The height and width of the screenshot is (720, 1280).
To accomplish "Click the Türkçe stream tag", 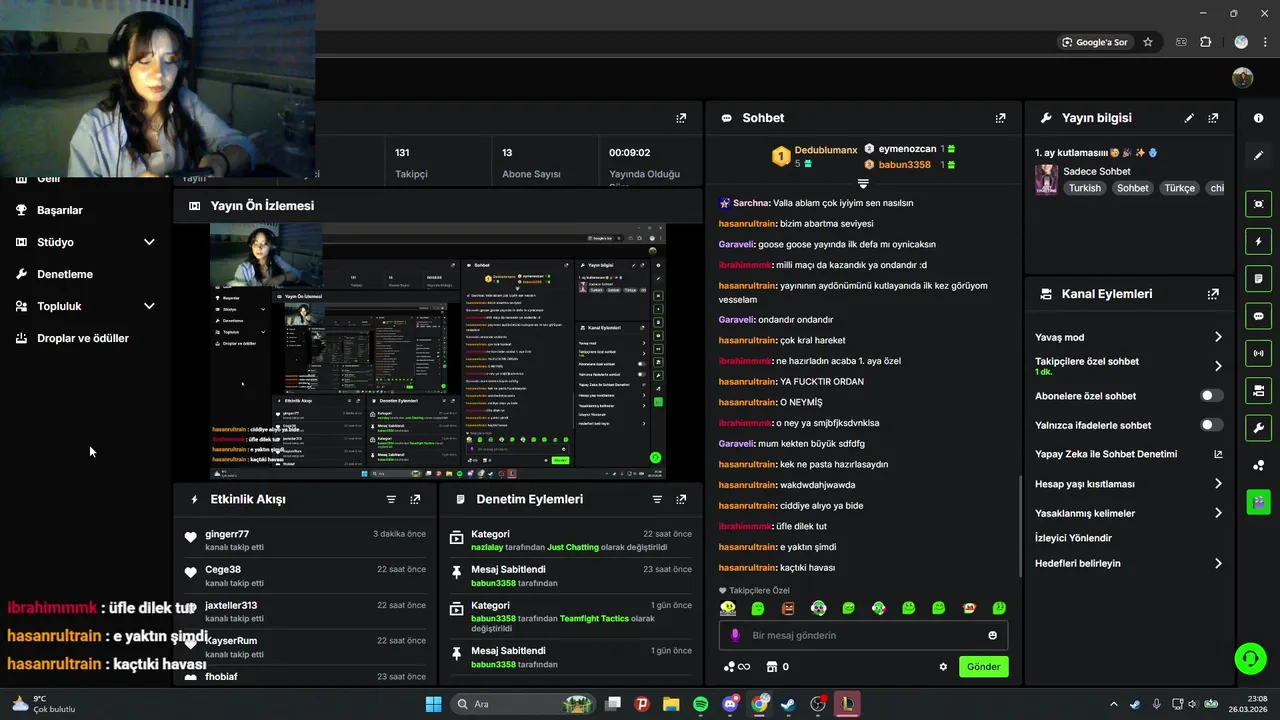I will (1179, 188).
